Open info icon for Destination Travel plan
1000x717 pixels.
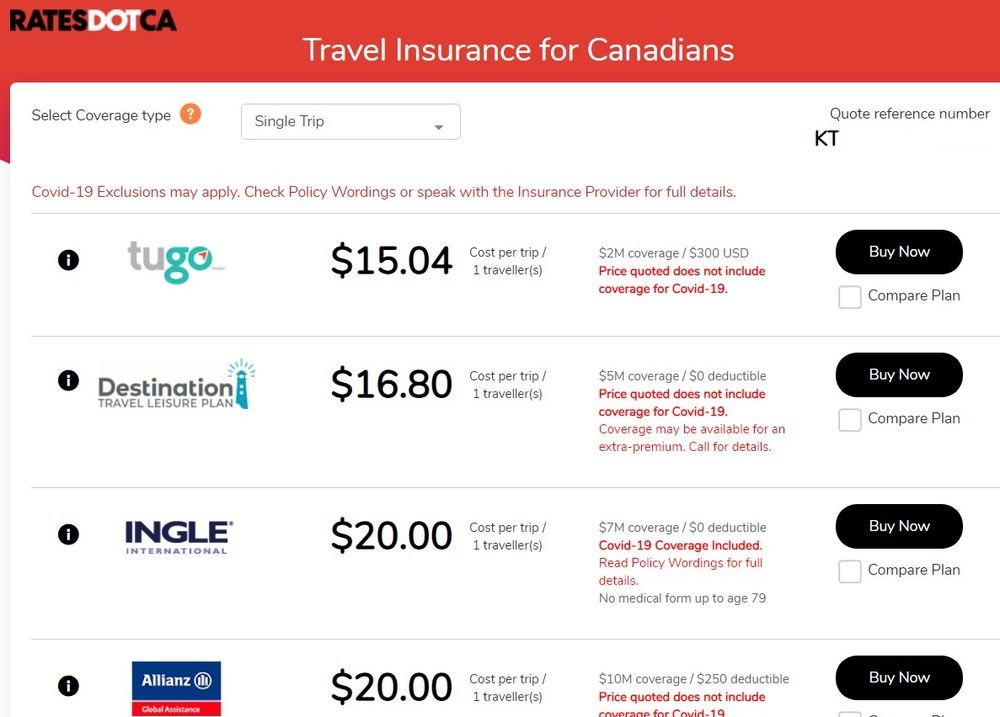pos(68,380)
